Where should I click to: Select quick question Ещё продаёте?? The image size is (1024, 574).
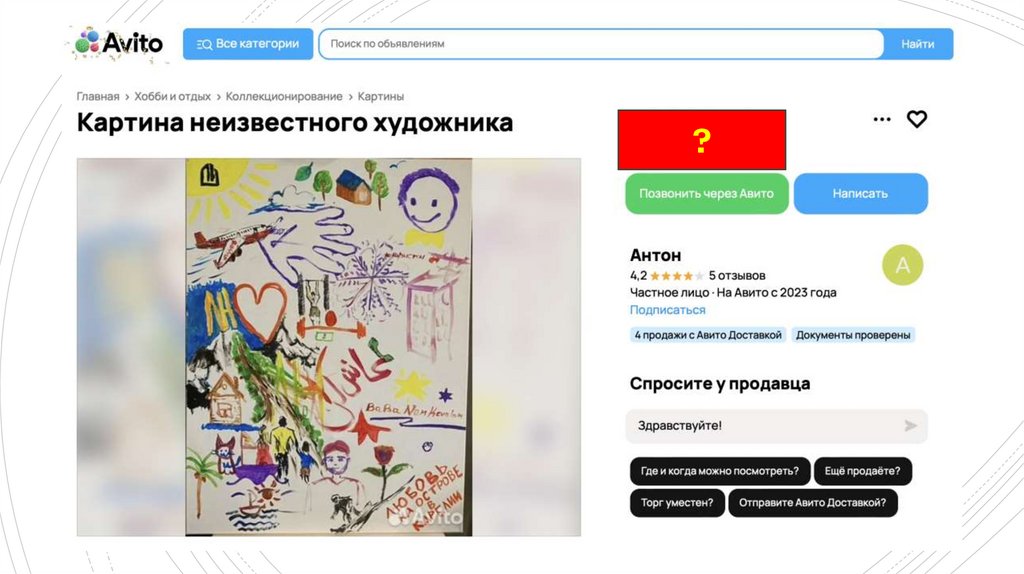click(x=863, y=471)
